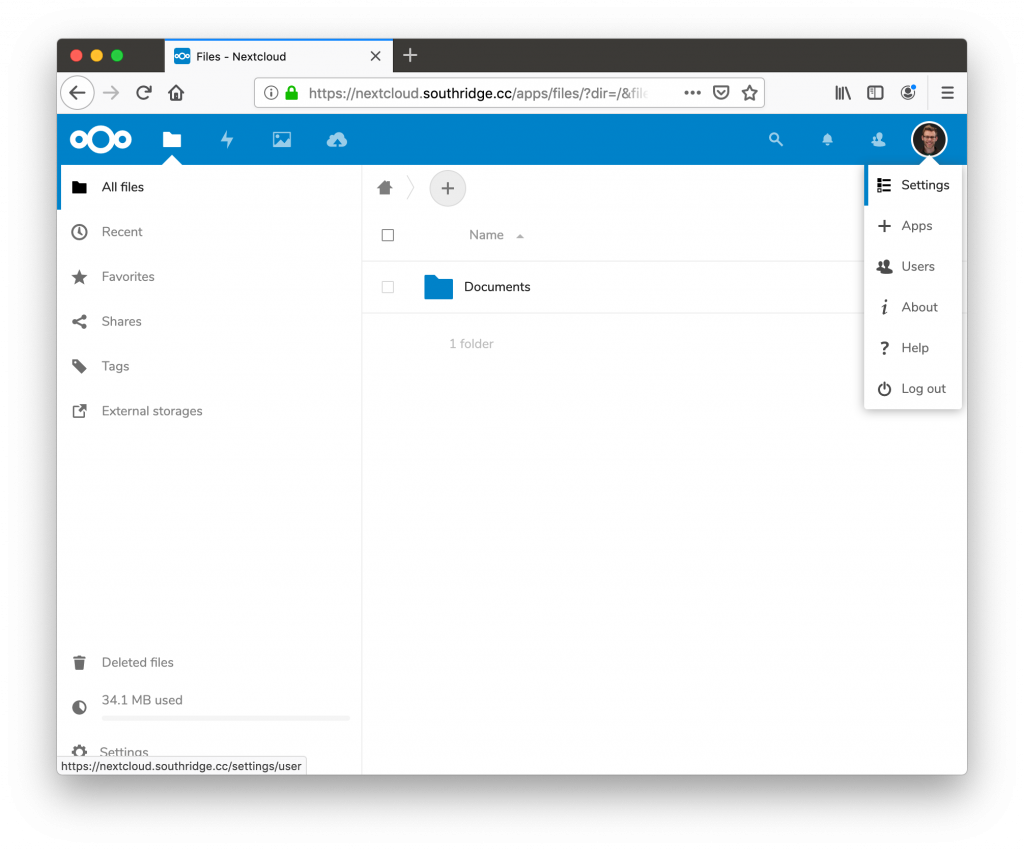
Task: Select Apps from the user menu
Action: (x=915, y=226)
